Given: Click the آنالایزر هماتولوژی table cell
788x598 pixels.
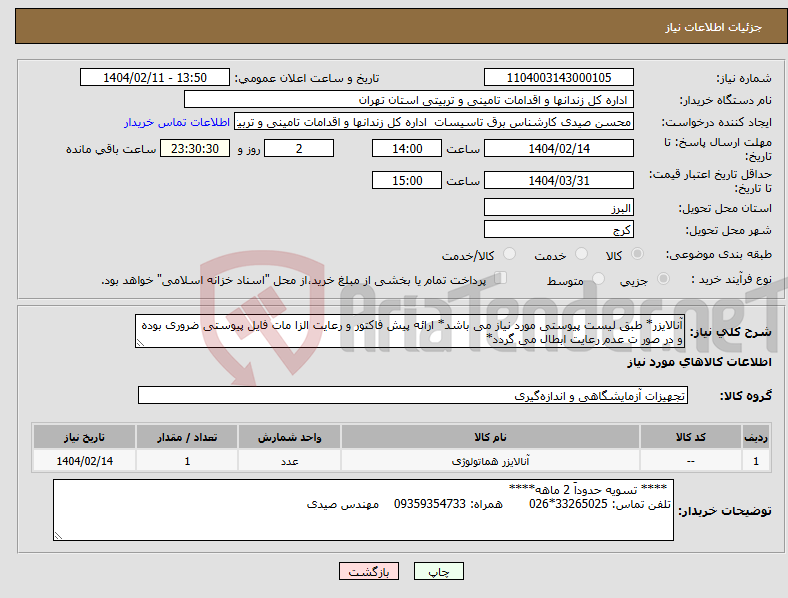Looking at the screenshot, I should pos(490,461).
